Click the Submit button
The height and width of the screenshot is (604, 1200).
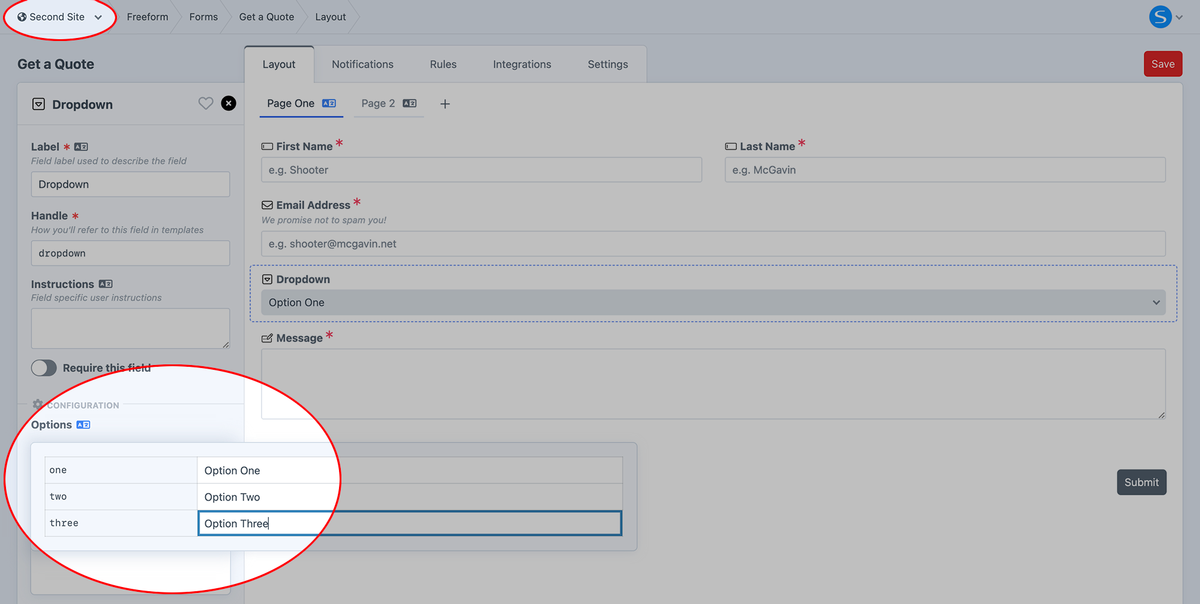pos(1141,482)
